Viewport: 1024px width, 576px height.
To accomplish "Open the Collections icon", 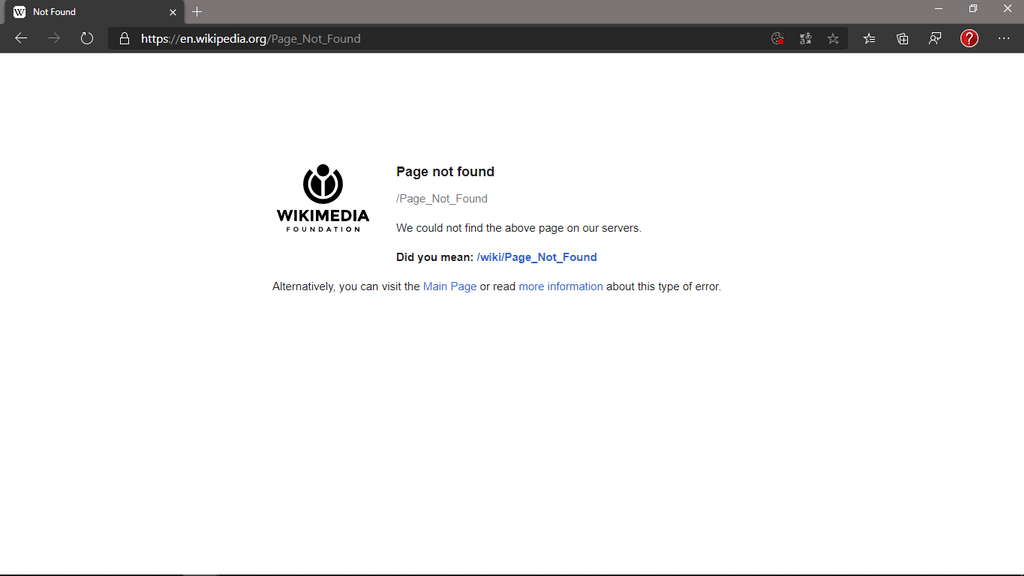I will (x=903, y=39).
